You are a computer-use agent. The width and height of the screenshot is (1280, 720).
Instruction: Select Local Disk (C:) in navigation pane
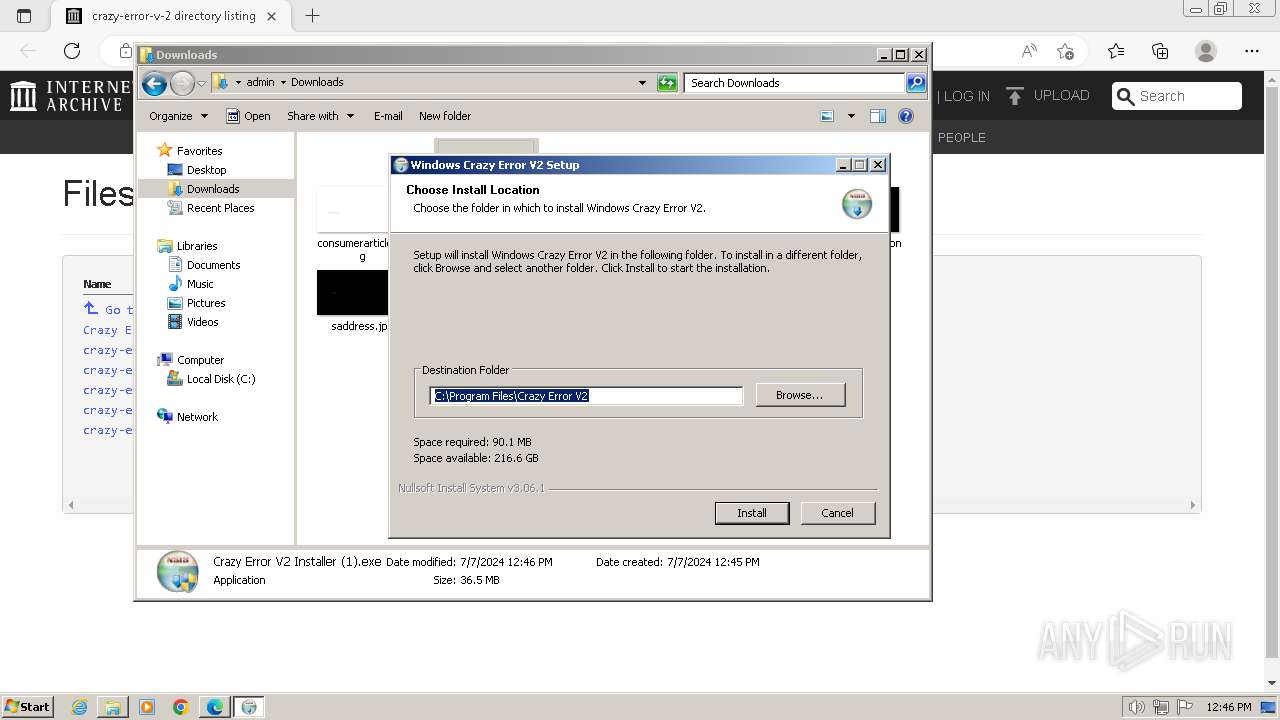pos(221,379)
